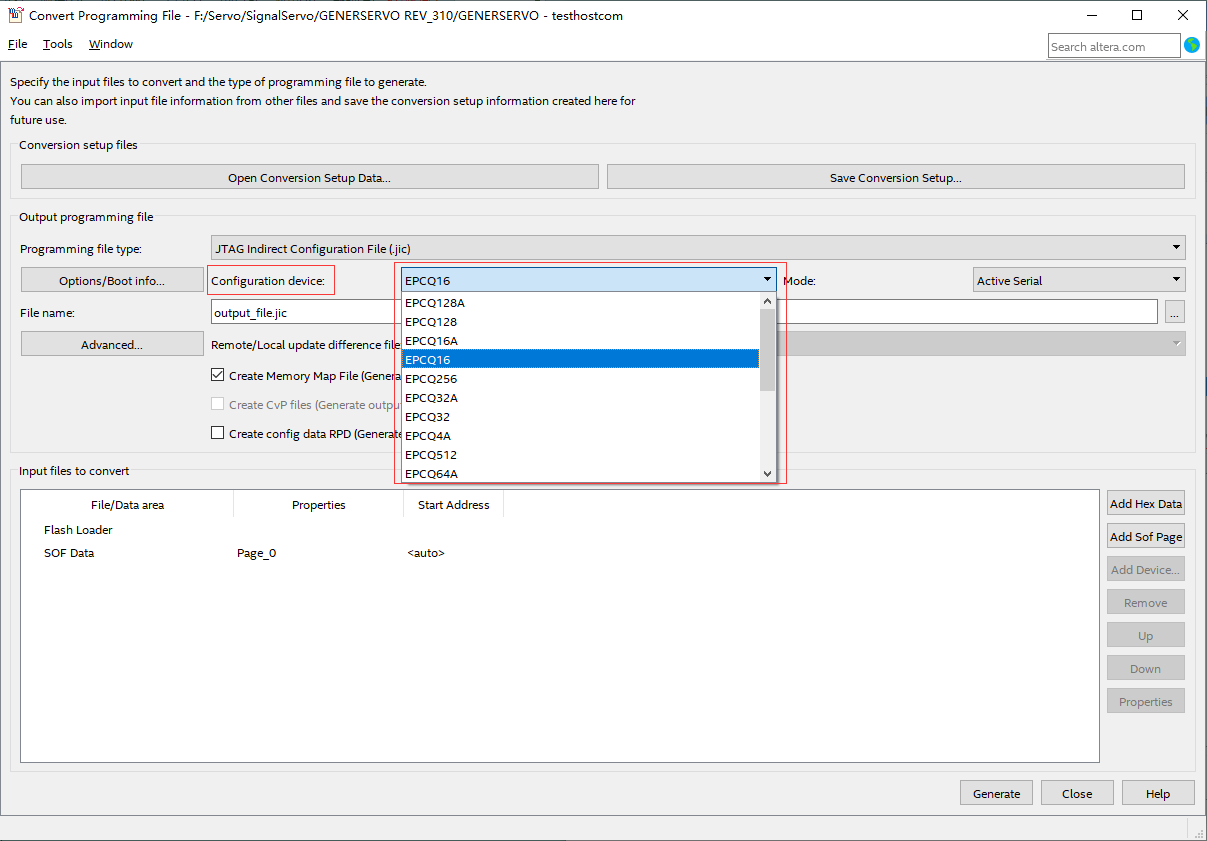
Task: Click the Advanced button
Action: [x=112, y=344]
